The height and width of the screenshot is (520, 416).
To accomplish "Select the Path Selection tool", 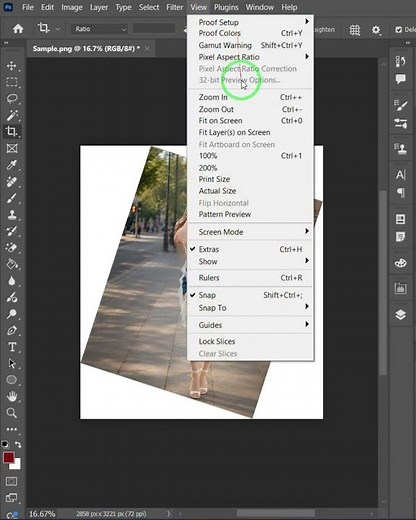I will [12, 363].
